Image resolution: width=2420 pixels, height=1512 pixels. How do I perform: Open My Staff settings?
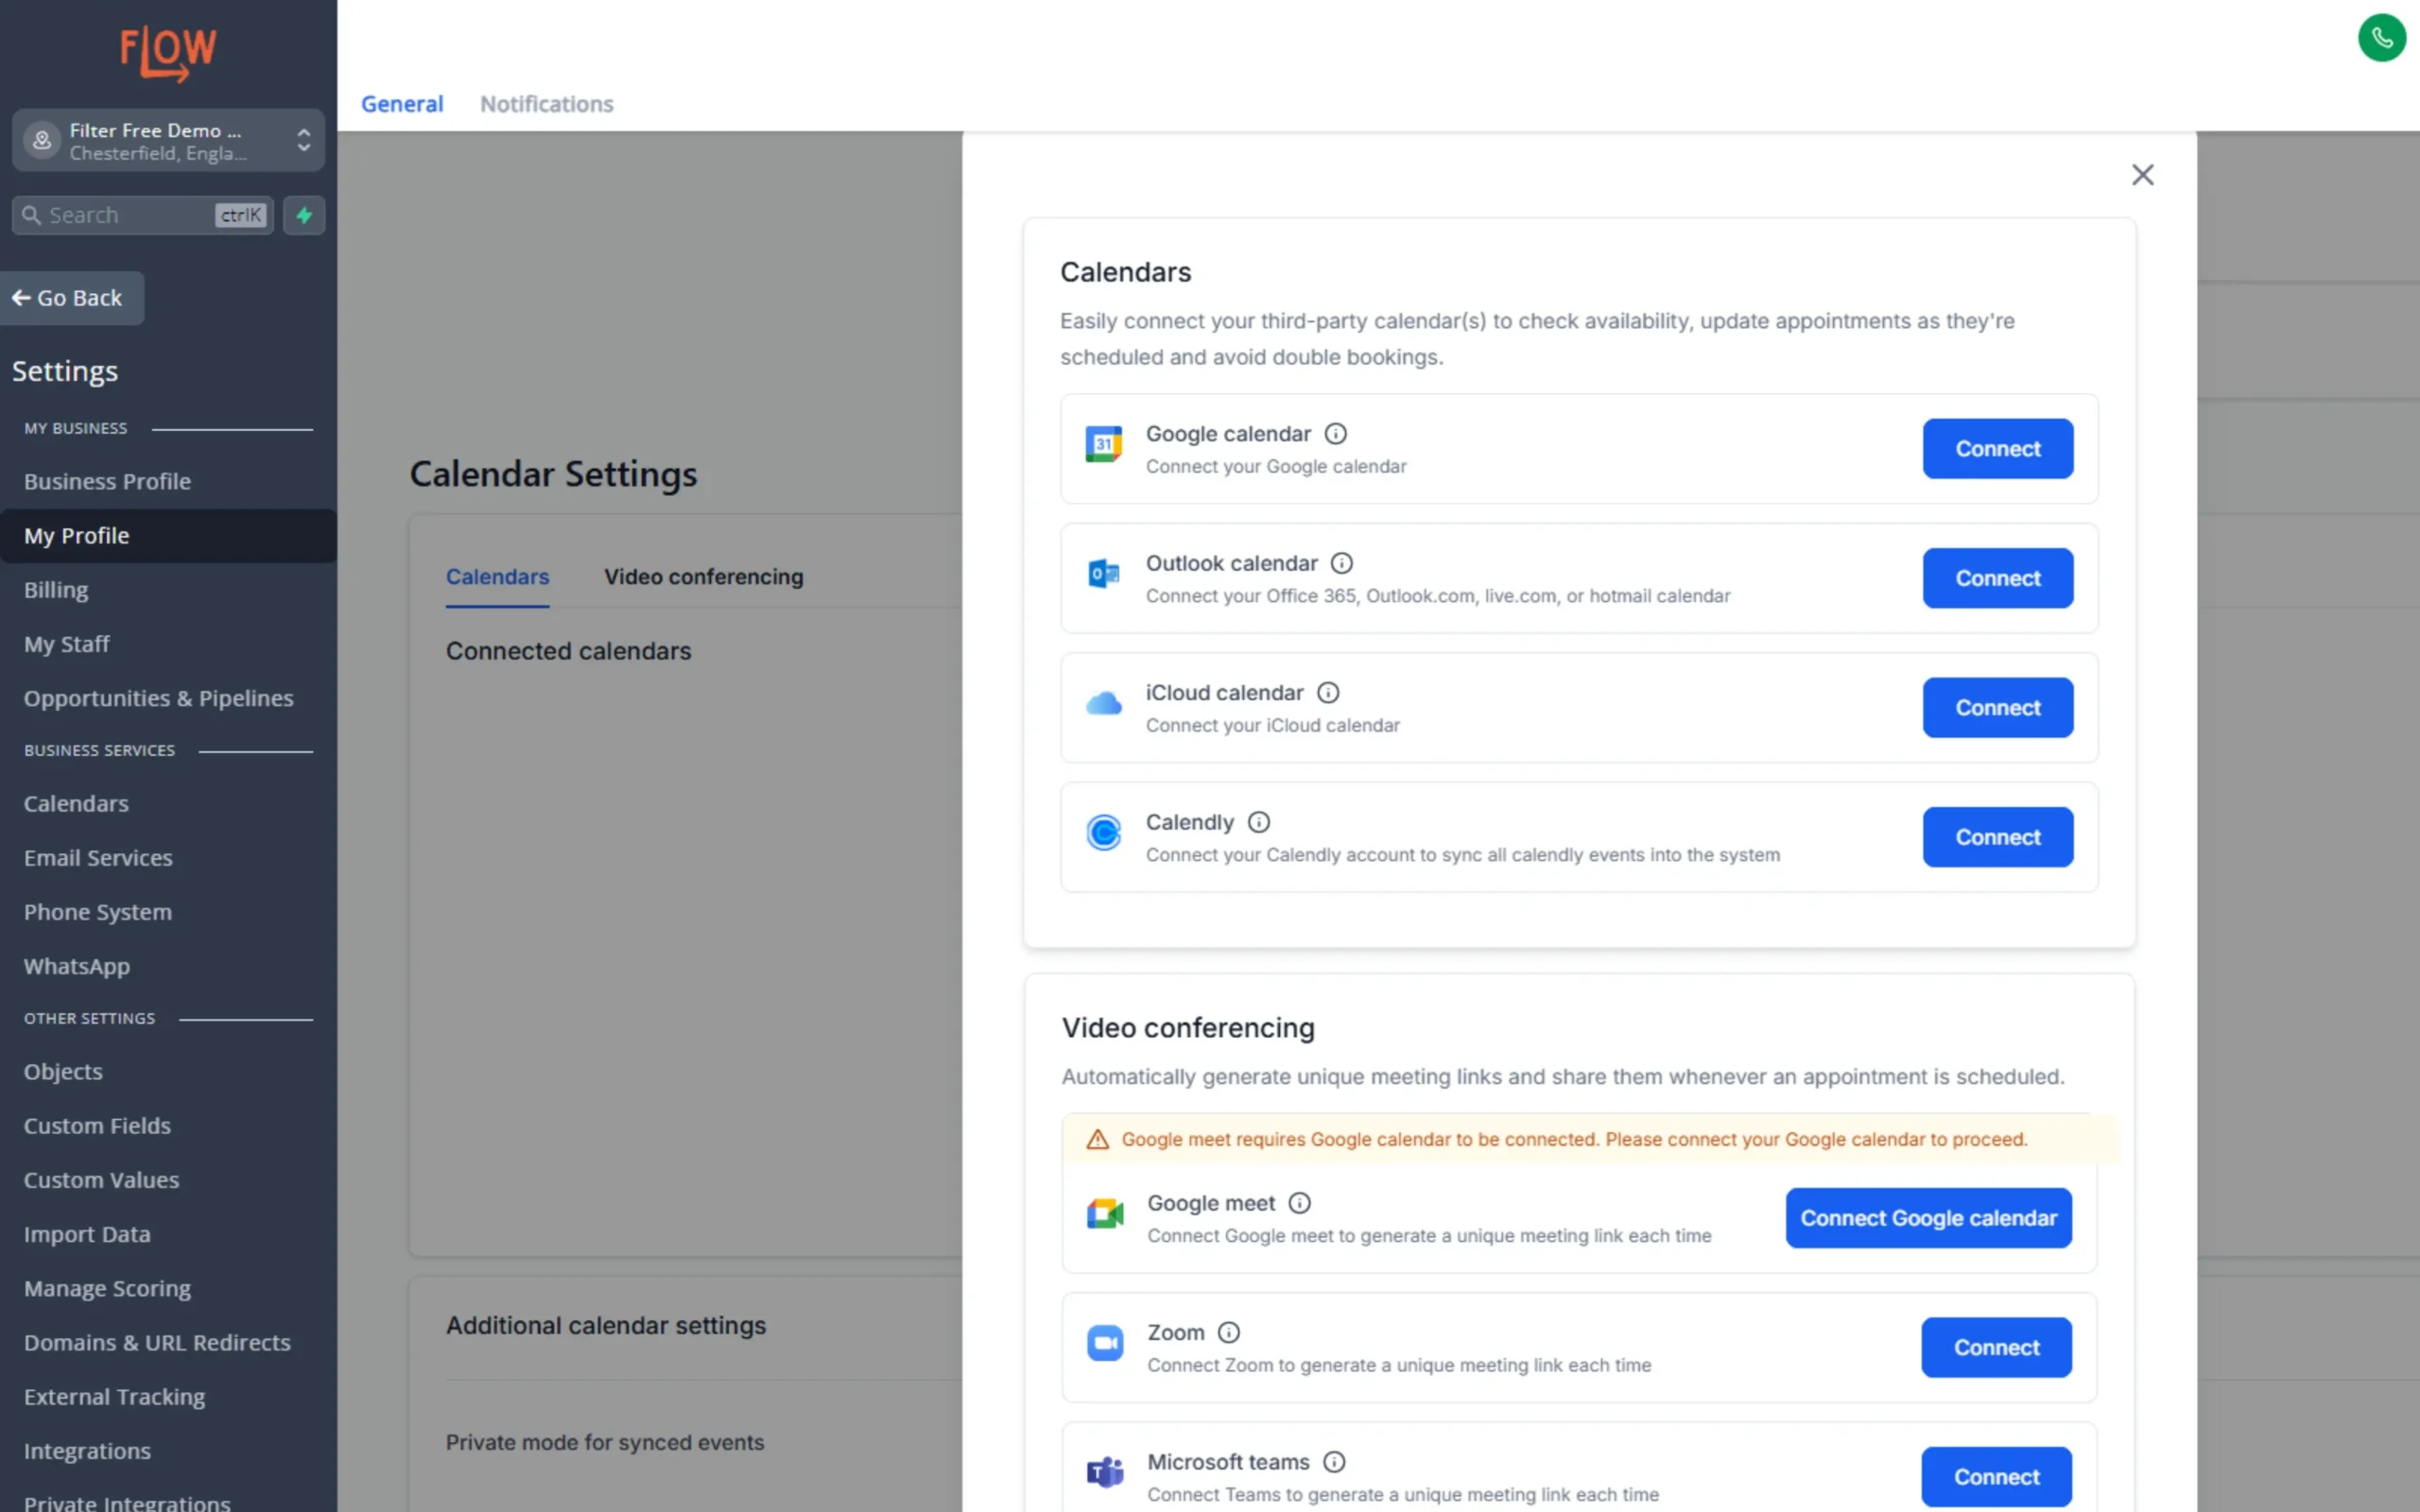tap(168, 644)
